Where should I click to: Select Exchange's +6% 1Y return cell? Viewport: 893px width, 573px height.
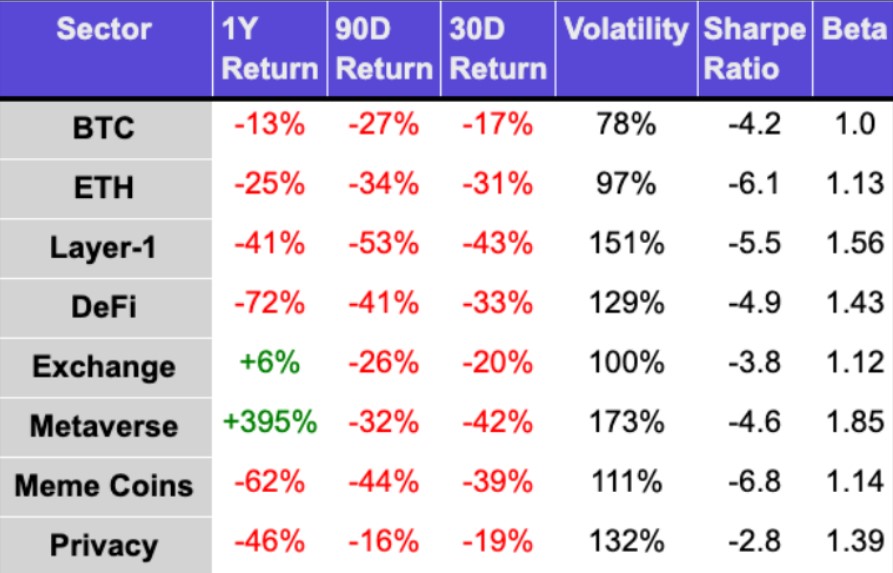tap(269, 364)
